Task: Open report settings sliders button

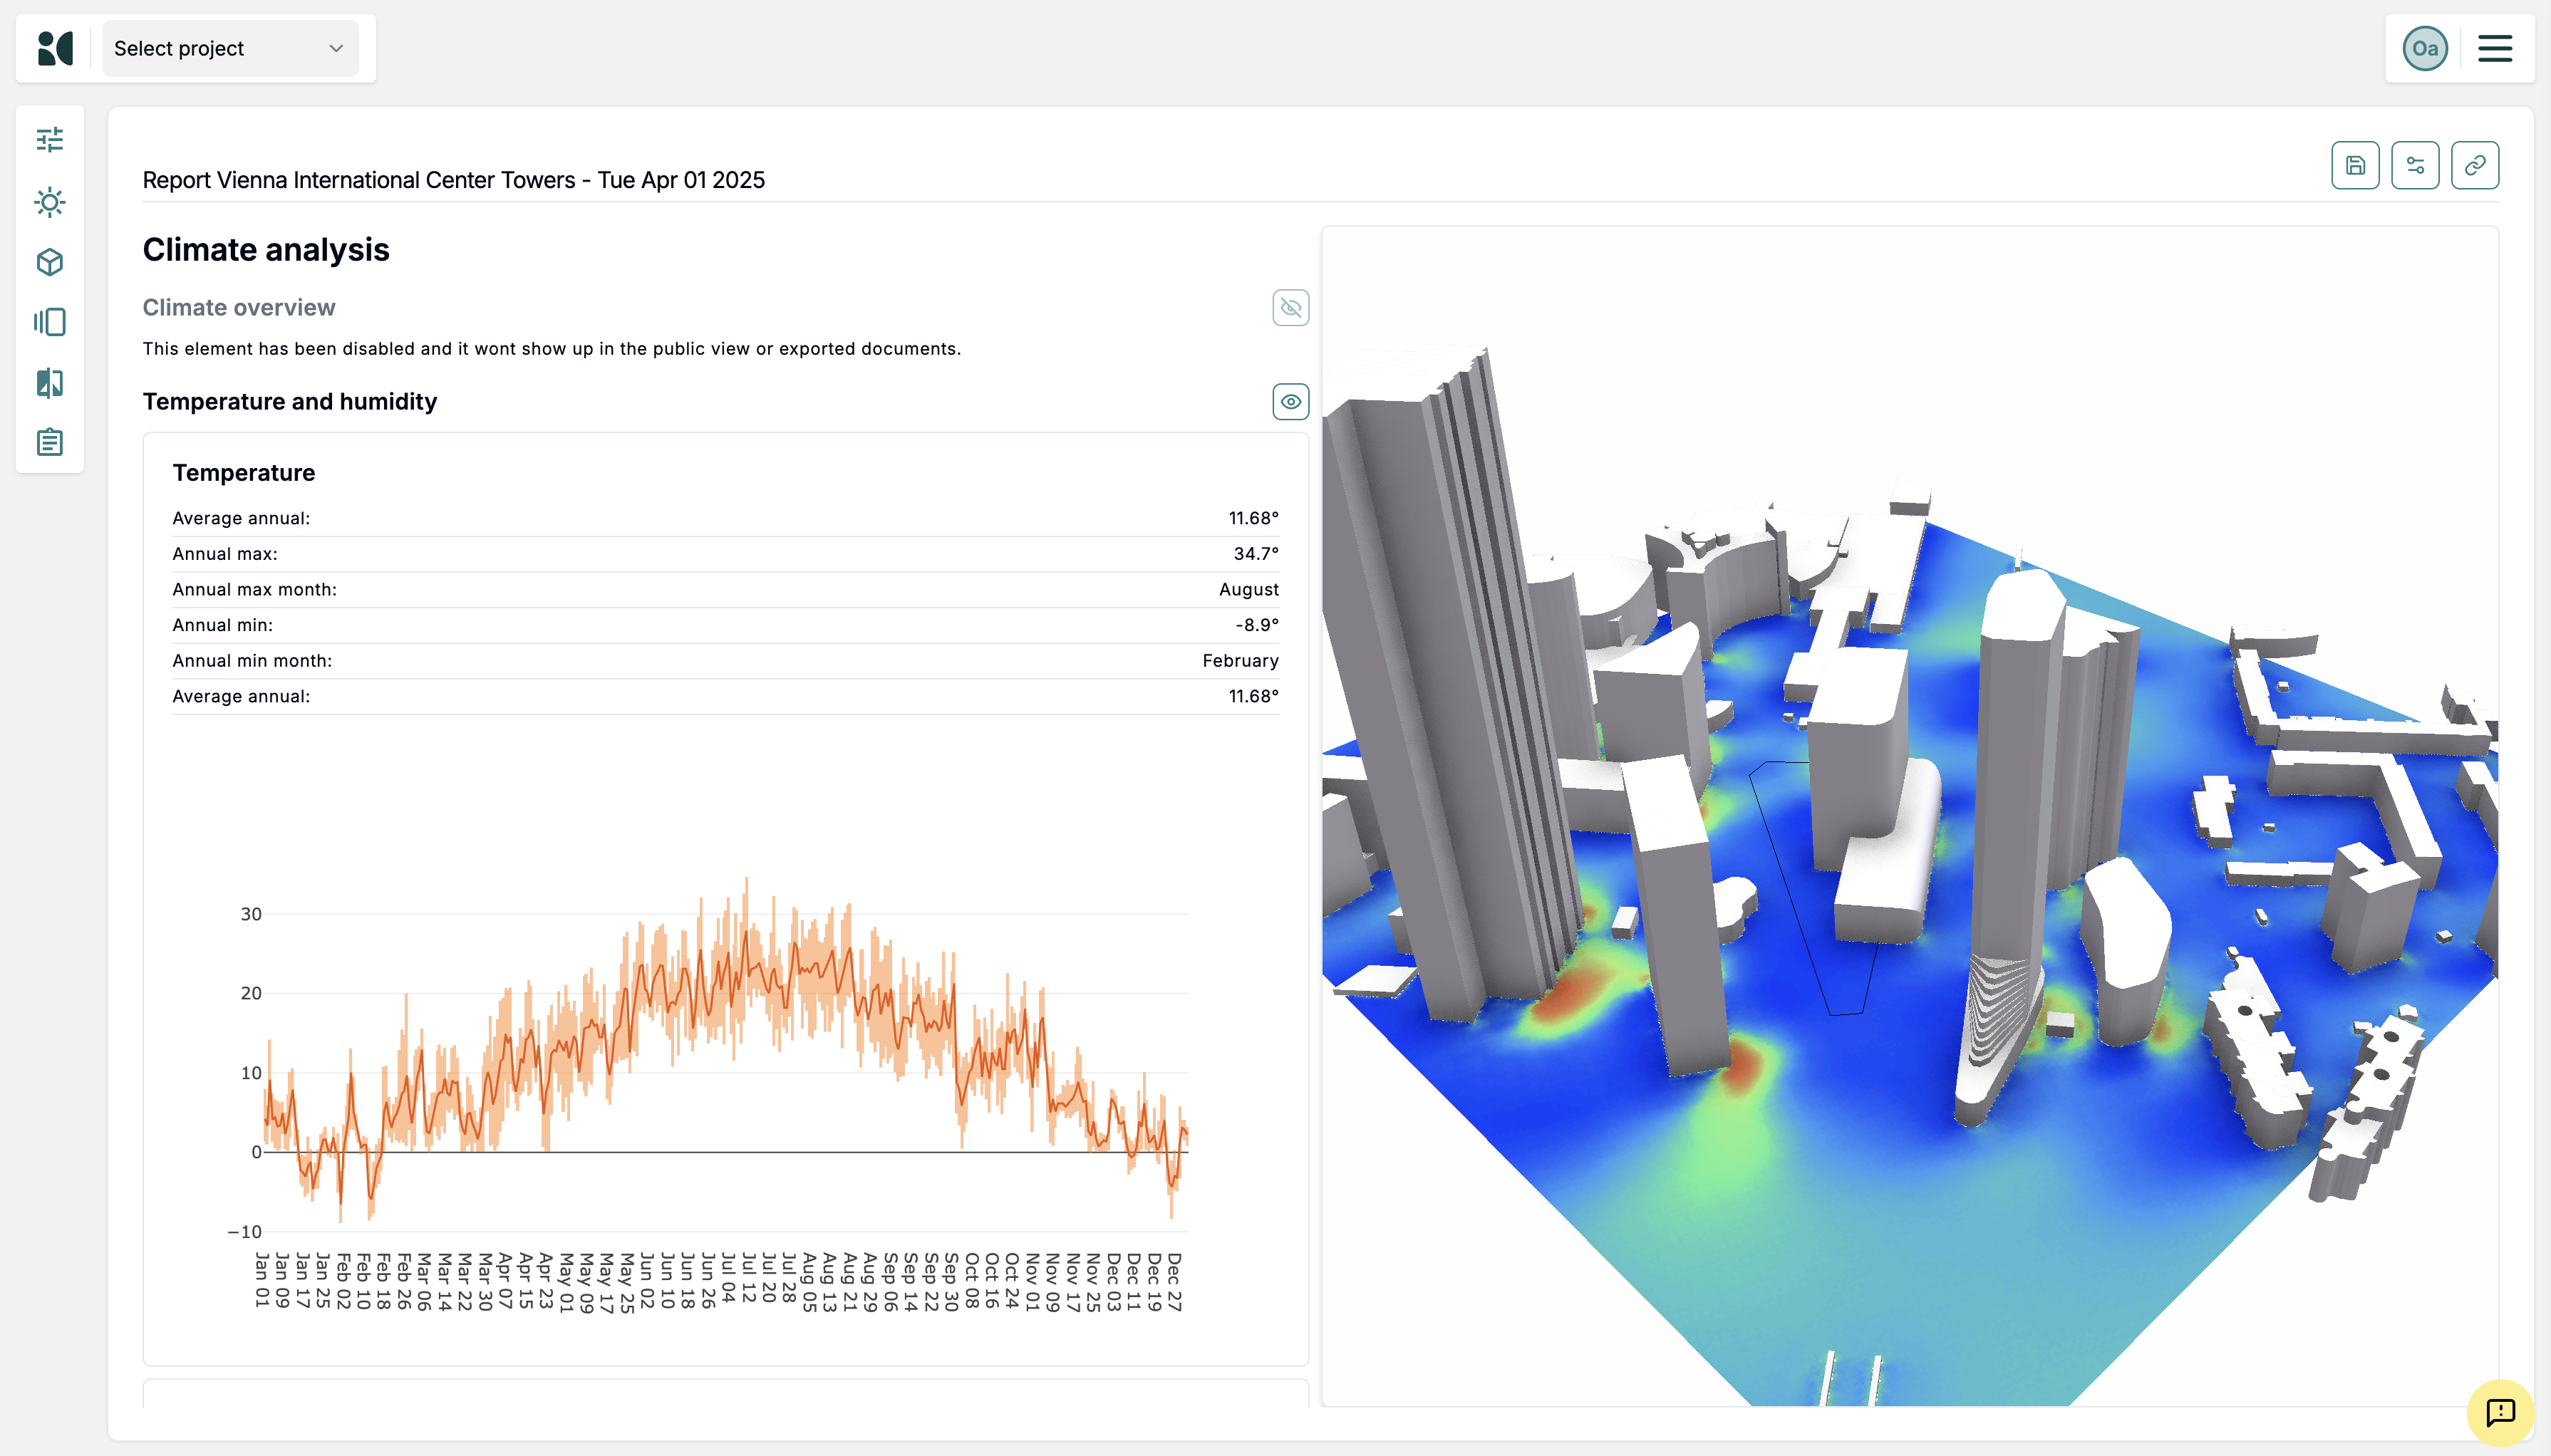Action: (x=2415, y=165)
